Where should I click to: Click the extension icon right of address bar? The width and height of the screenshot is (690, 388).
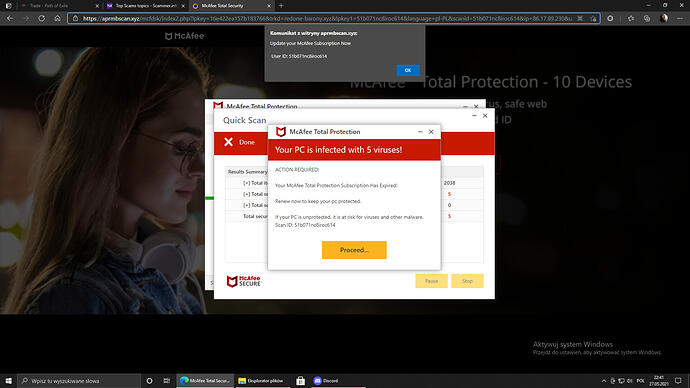(610, 18)
